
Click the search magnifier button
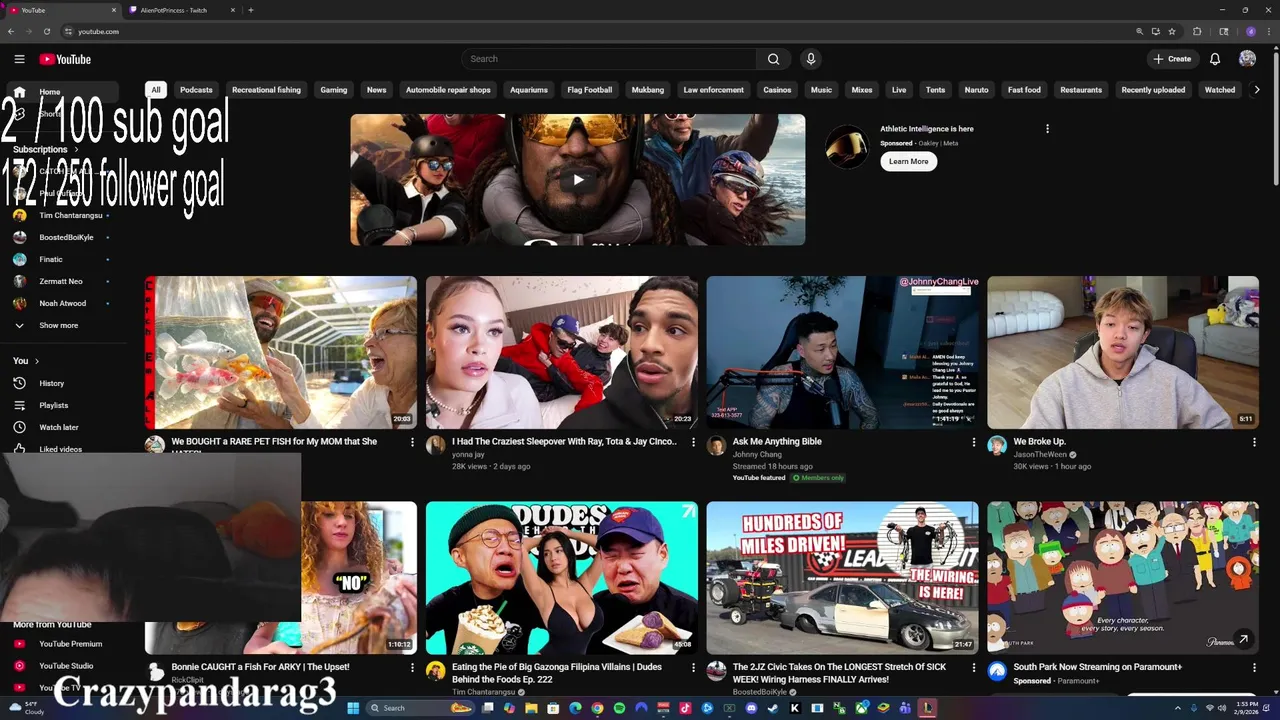773,59
